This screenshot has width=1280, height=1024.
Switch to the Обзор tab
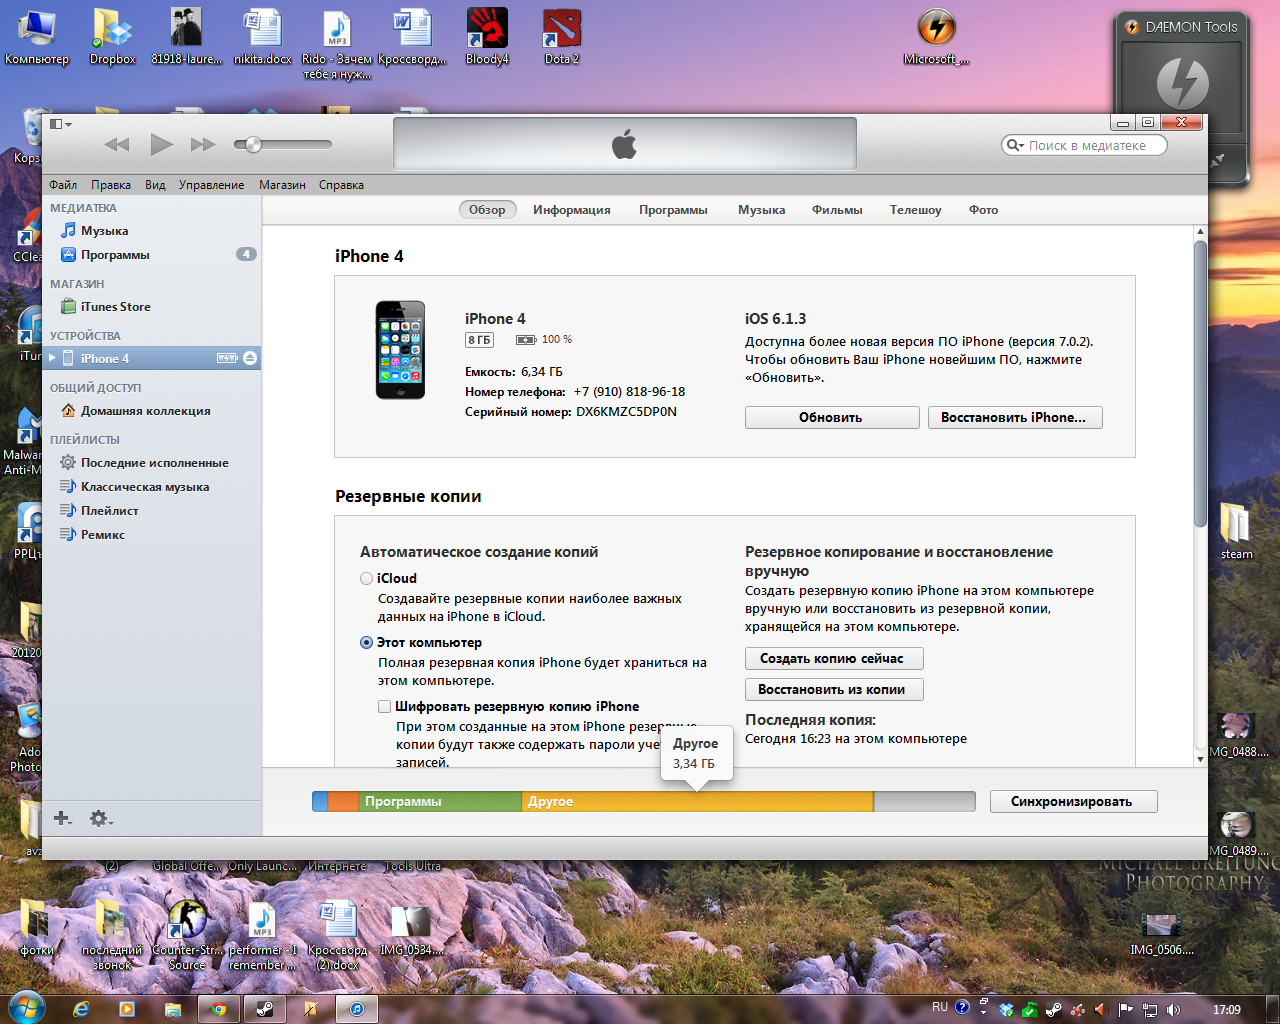tap(488, 209)
